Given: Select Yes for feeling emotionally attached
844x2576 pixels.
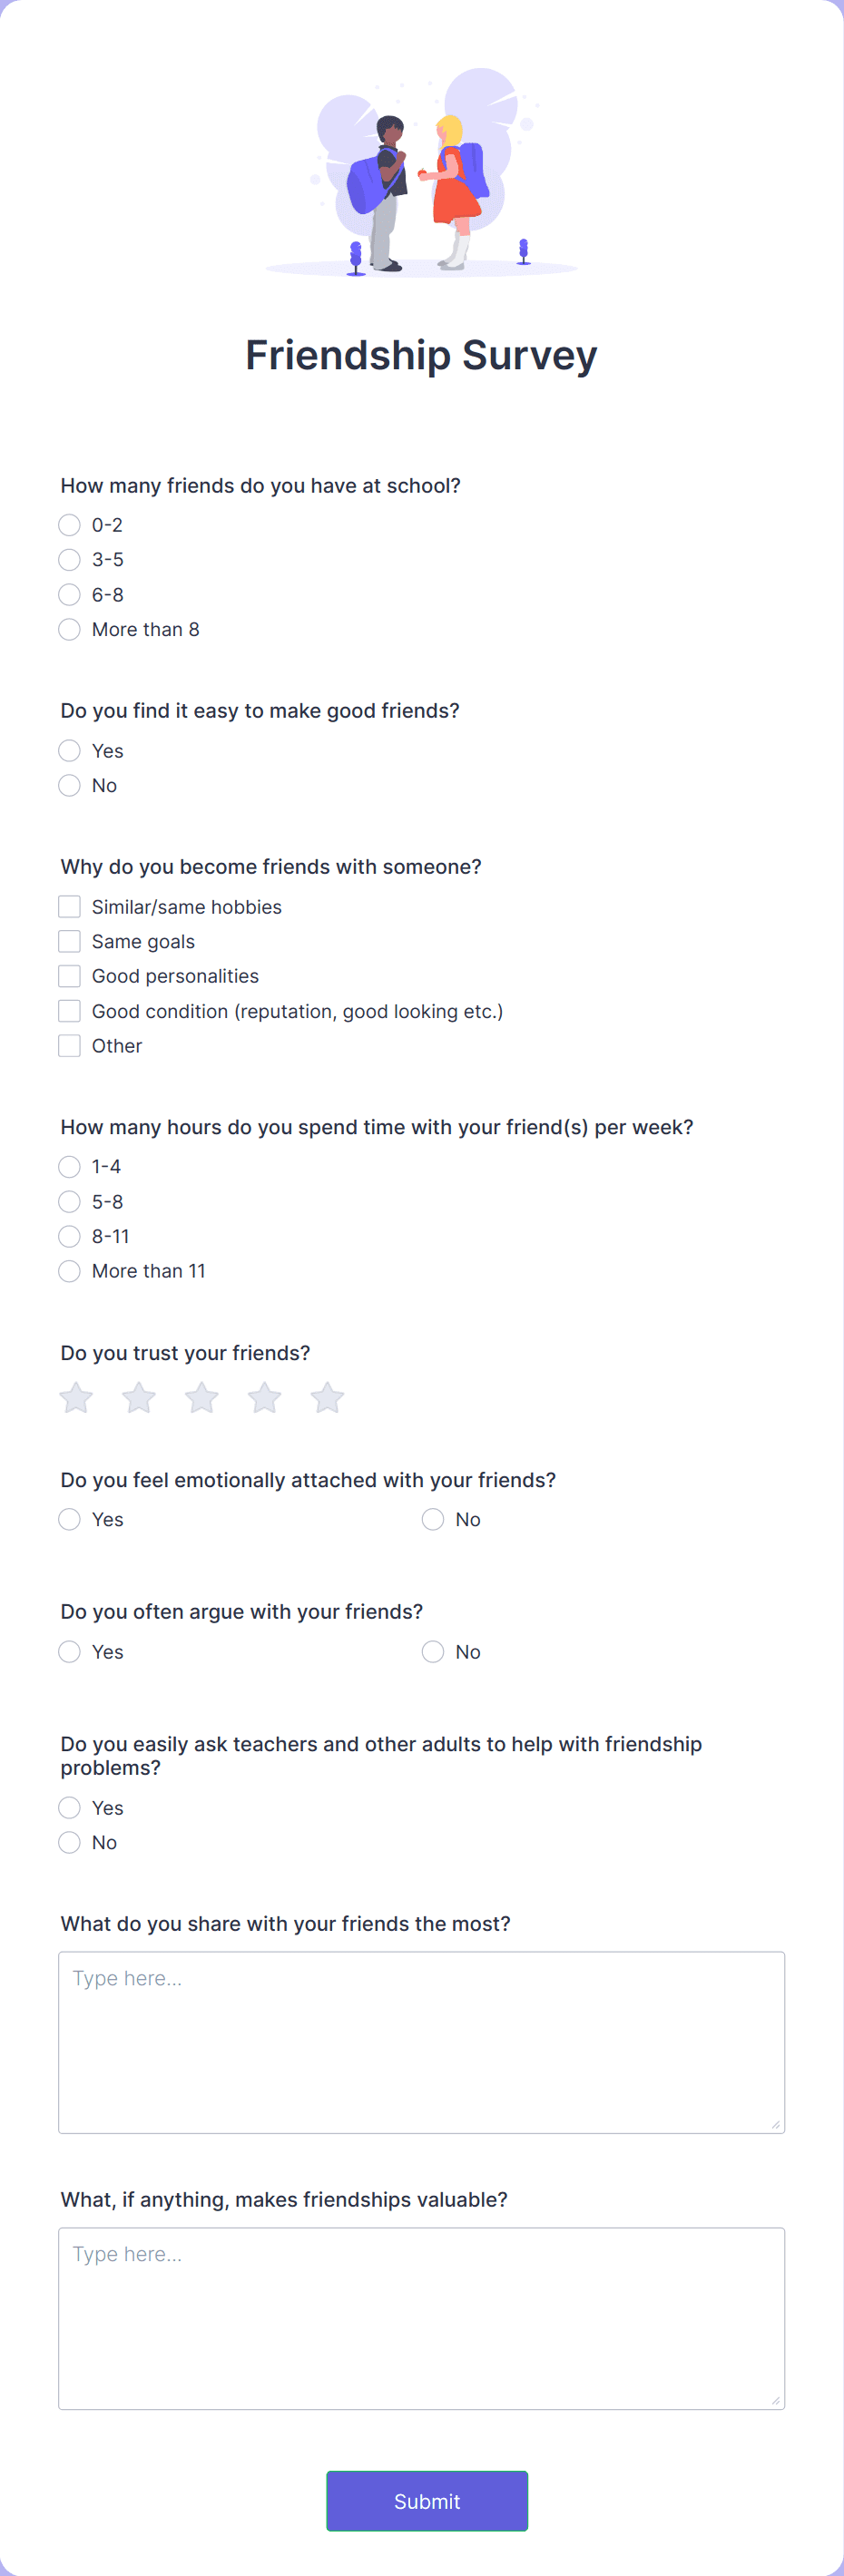Looking at the screenshot, I should 69,1518.
